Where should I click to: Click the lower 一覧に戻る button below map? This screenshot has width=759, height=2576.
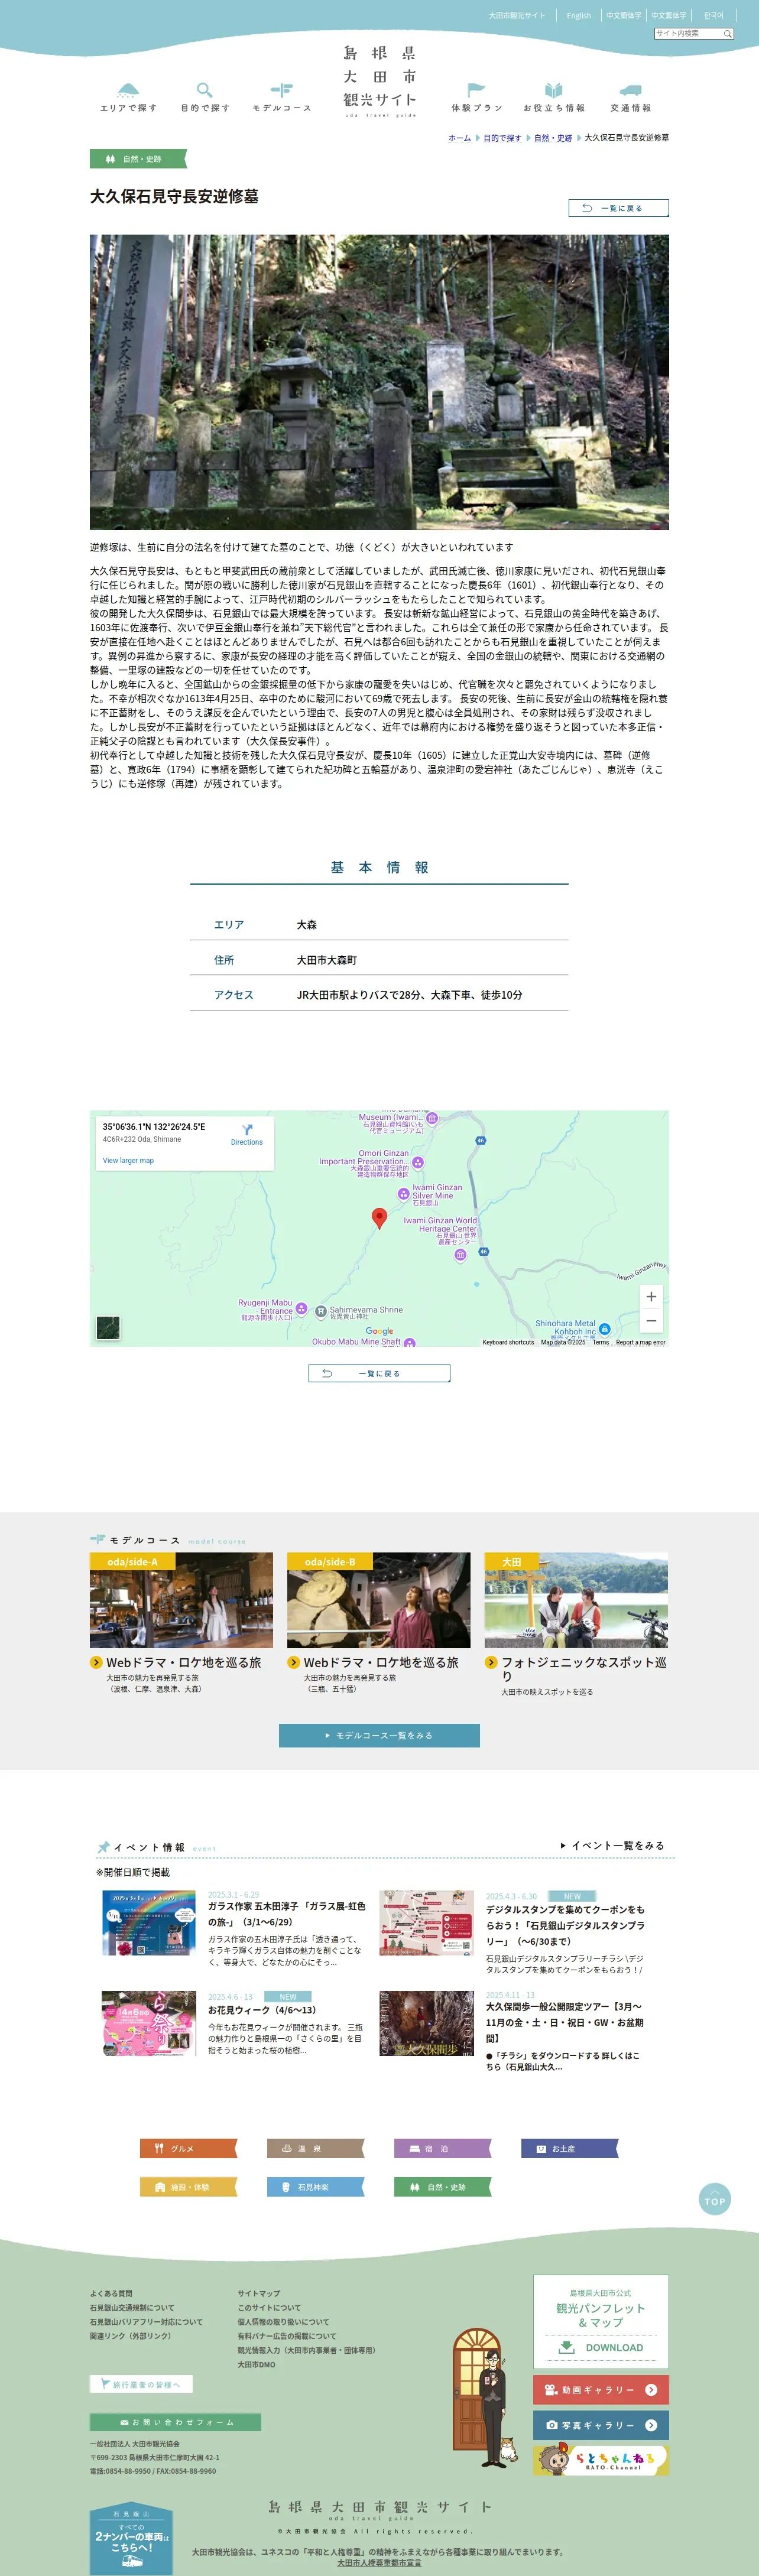coord(379,1373)
